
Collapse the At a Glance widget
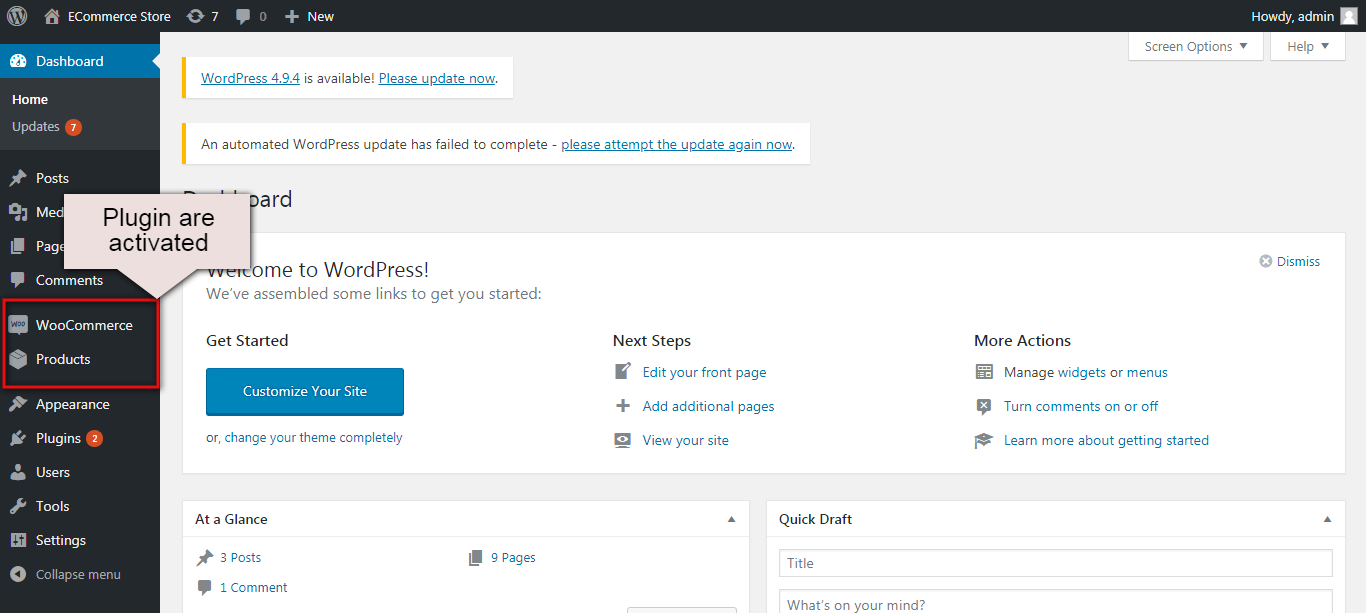731,519
